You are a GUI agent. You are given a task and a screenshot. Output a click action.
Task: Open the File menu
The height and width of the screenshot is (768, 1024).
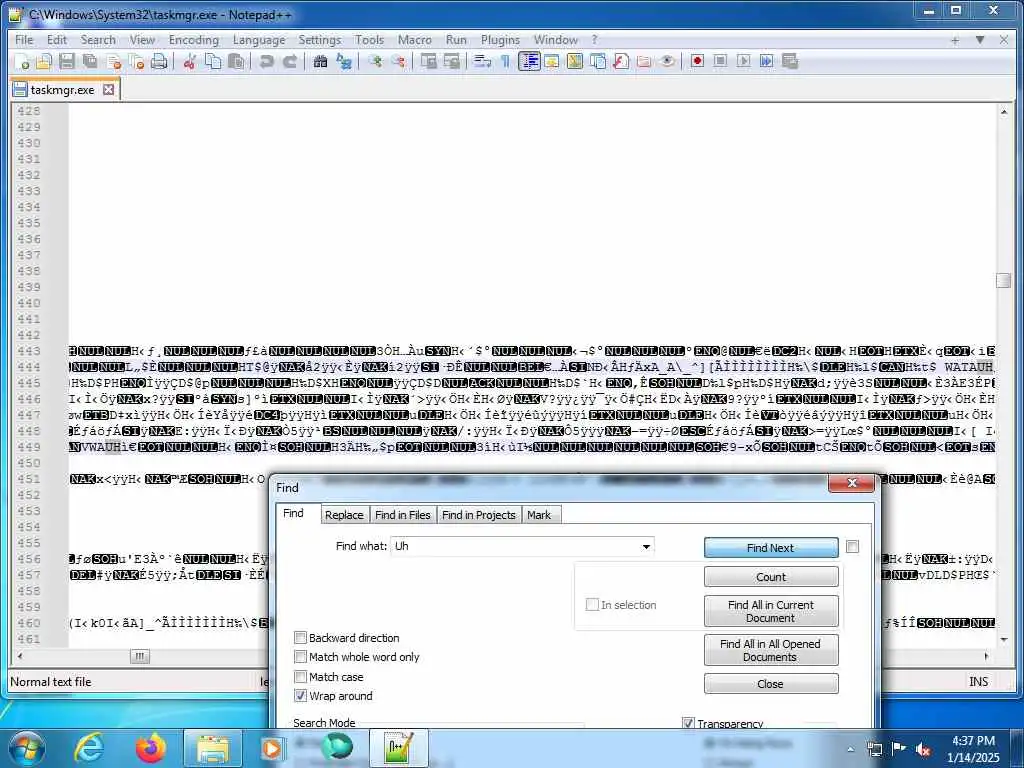tap(24, 40)
